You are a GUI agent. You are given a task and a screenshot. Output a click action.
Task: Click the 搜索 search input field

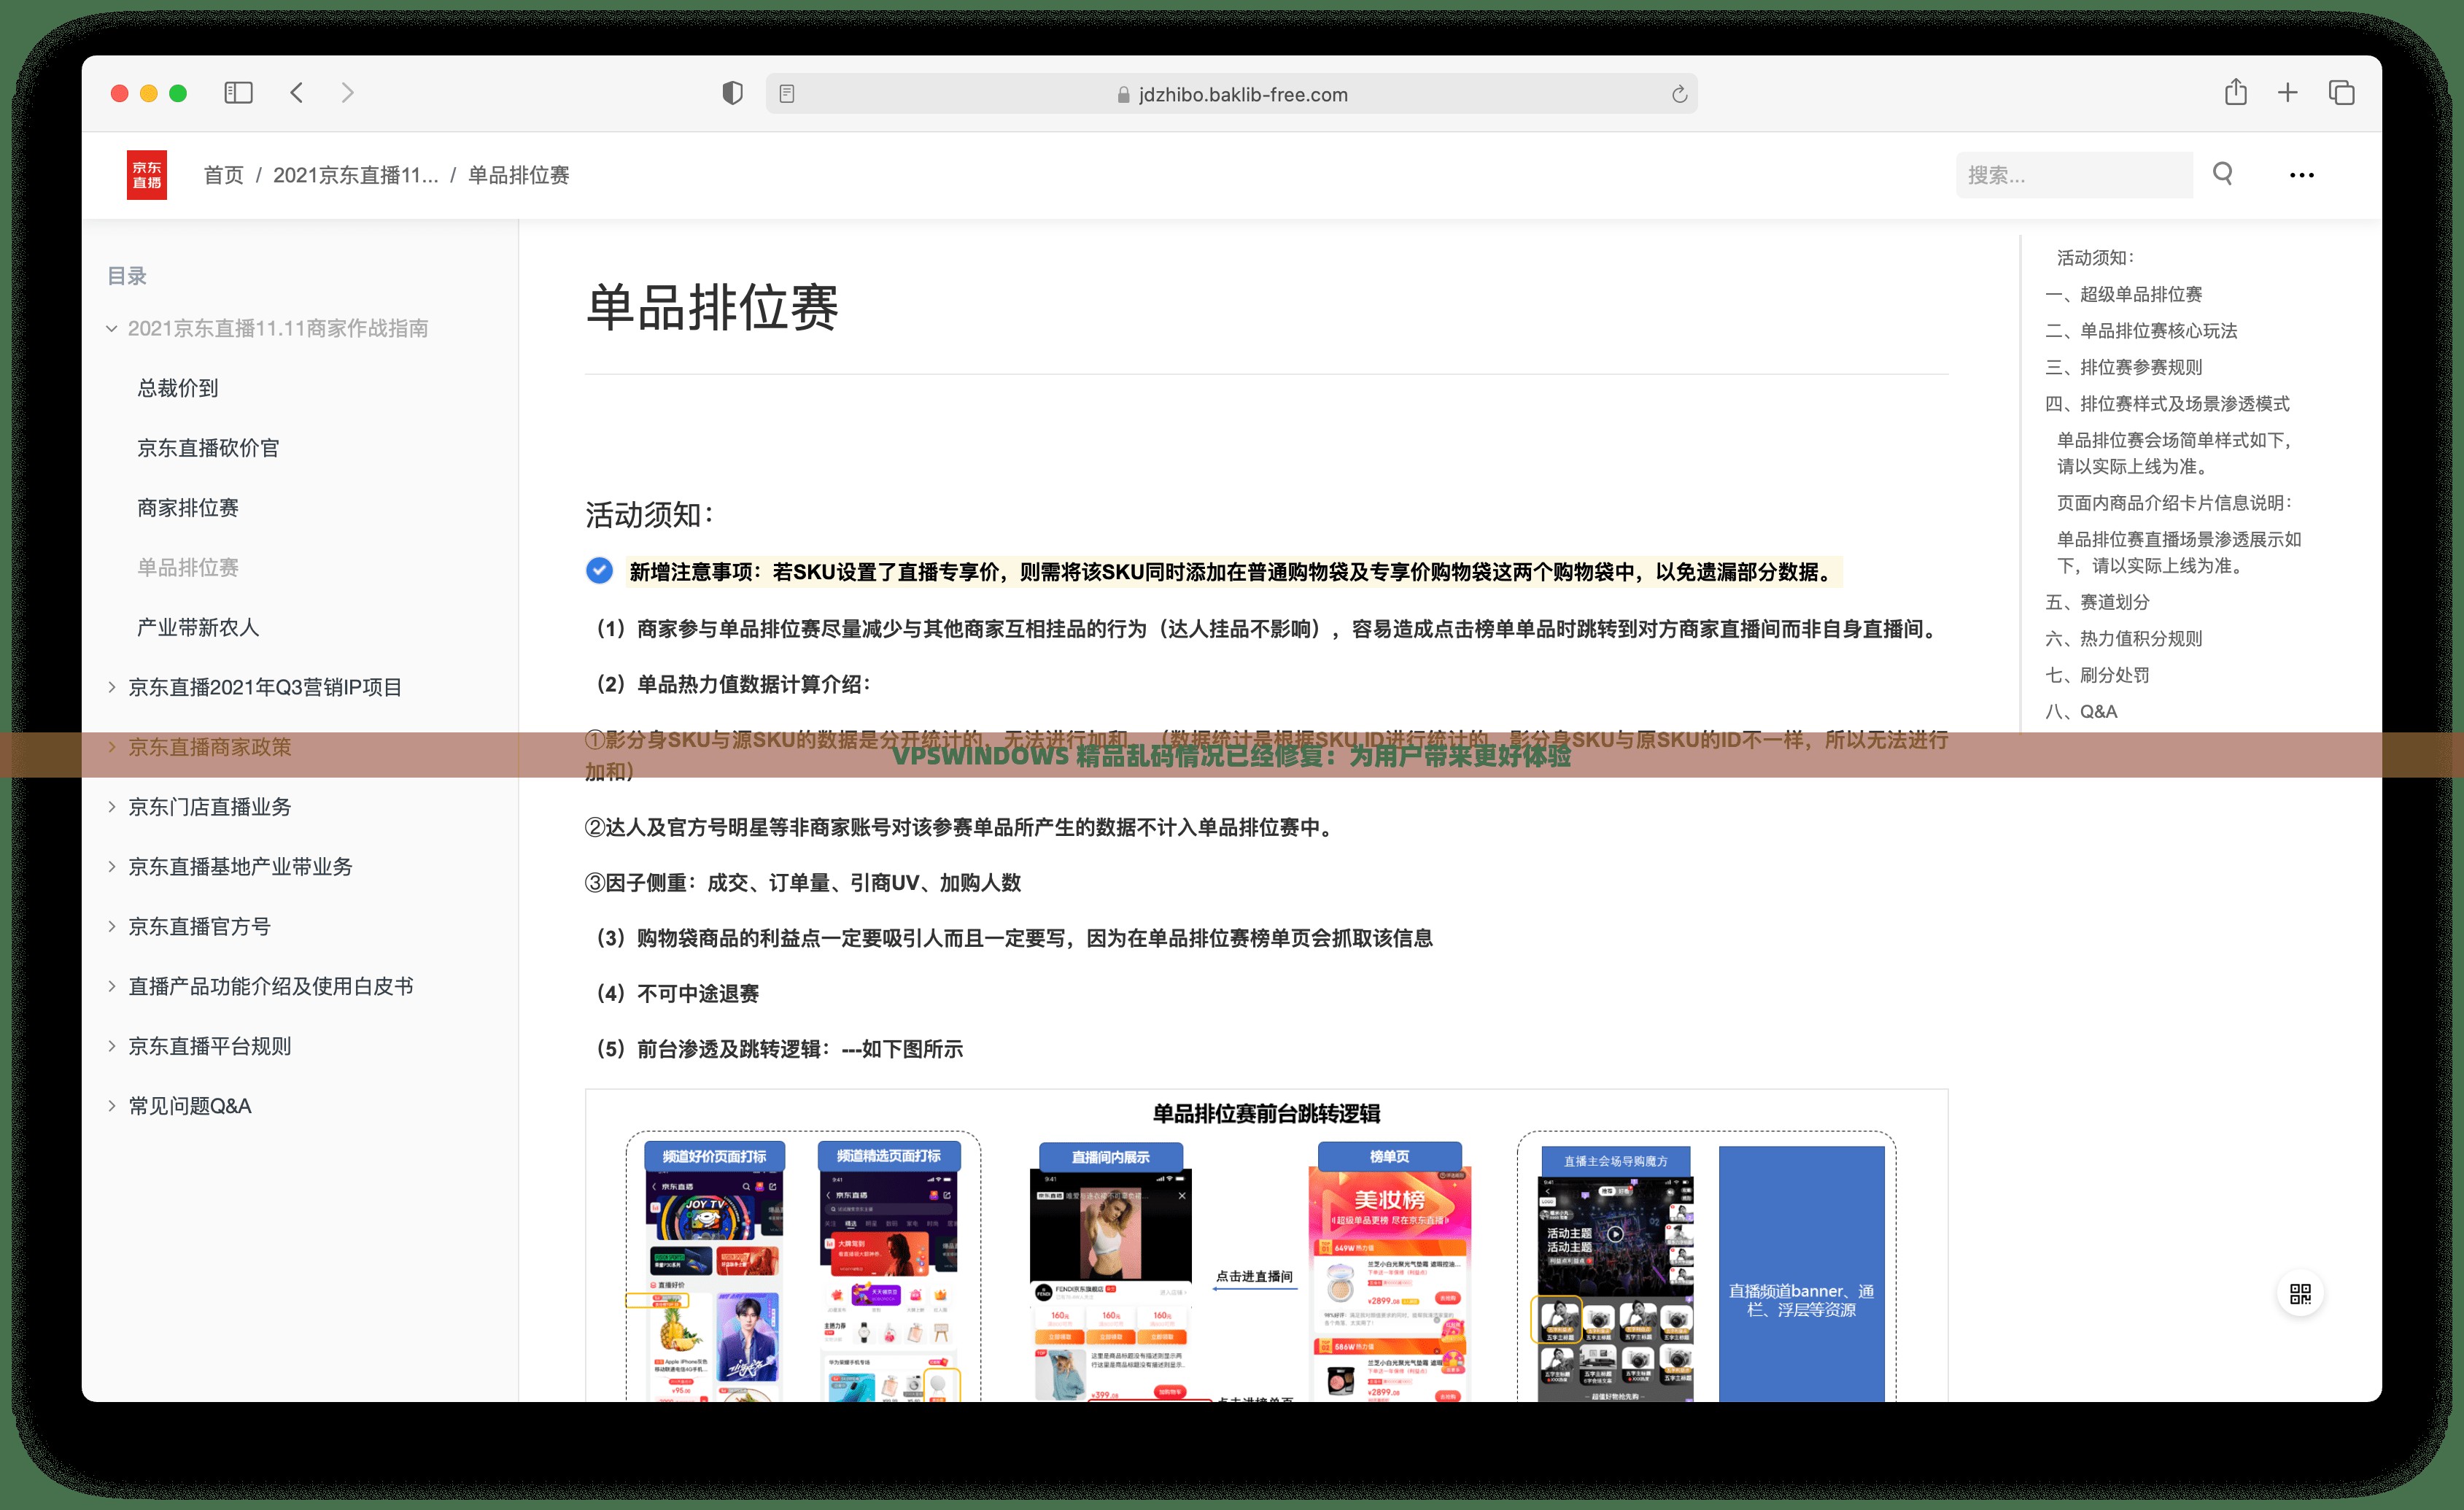2074,175
